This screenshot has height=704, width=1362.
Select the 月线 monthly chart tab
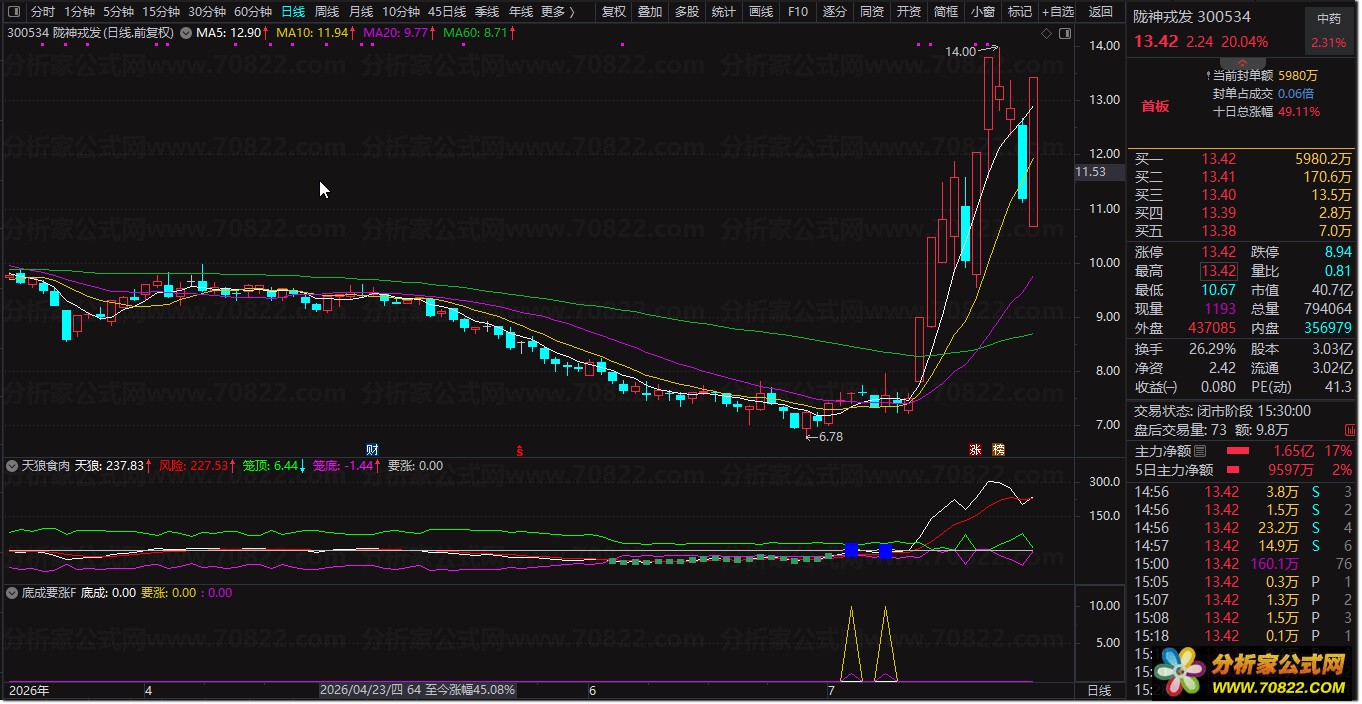[x=361, y=12]
